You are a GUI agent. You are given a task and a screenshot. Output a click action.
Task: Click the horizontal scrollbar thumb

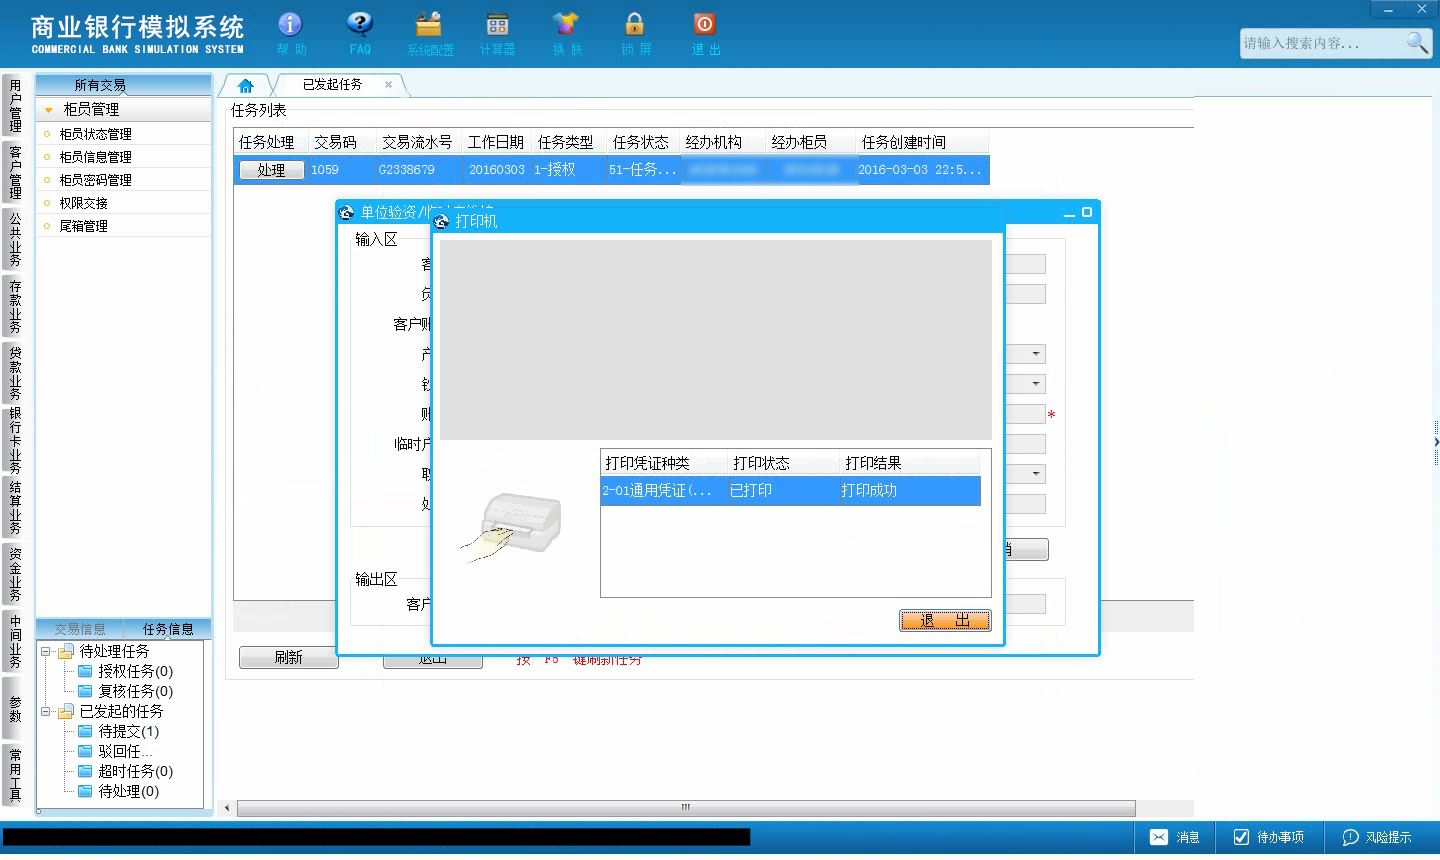click(x=685, y=808)
